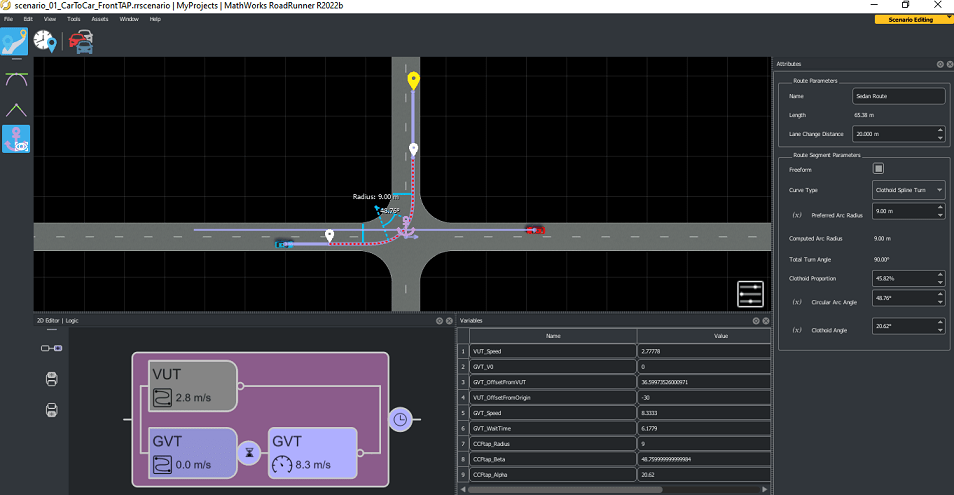The width and height of the screenshot is (954, 495).
Task: Open the Tools menu
Action: point(73,19)
